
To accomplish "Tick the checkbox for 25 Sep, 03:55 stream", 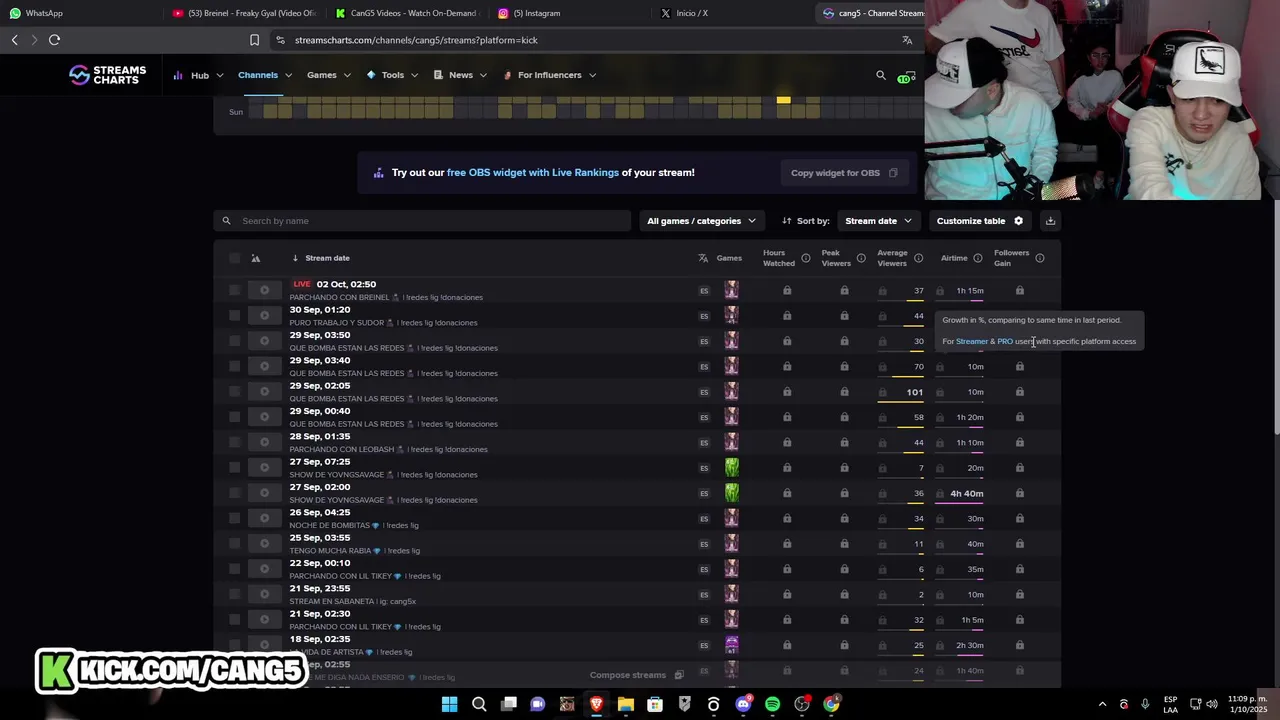I will [234, 543].
